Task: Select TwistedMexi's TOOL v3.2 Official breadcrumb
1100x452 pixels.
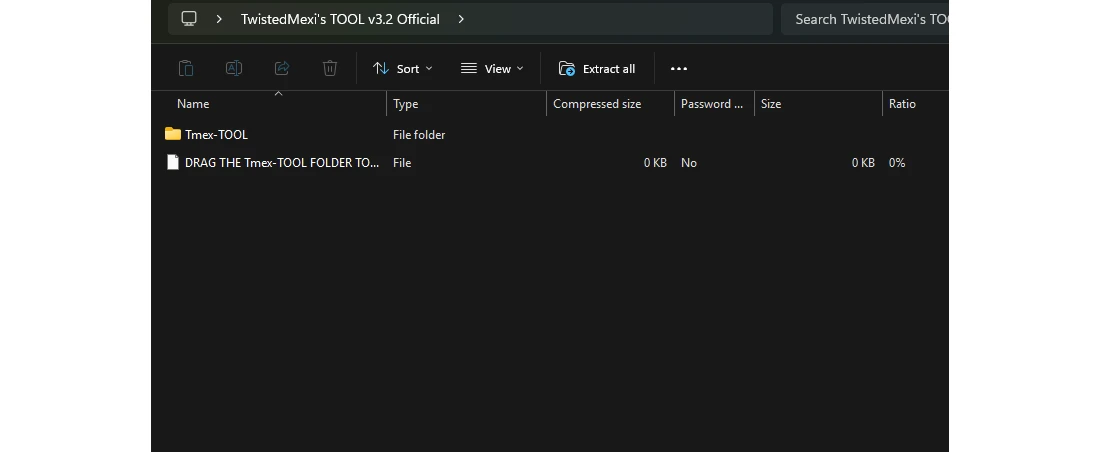Action: [340, 19]
